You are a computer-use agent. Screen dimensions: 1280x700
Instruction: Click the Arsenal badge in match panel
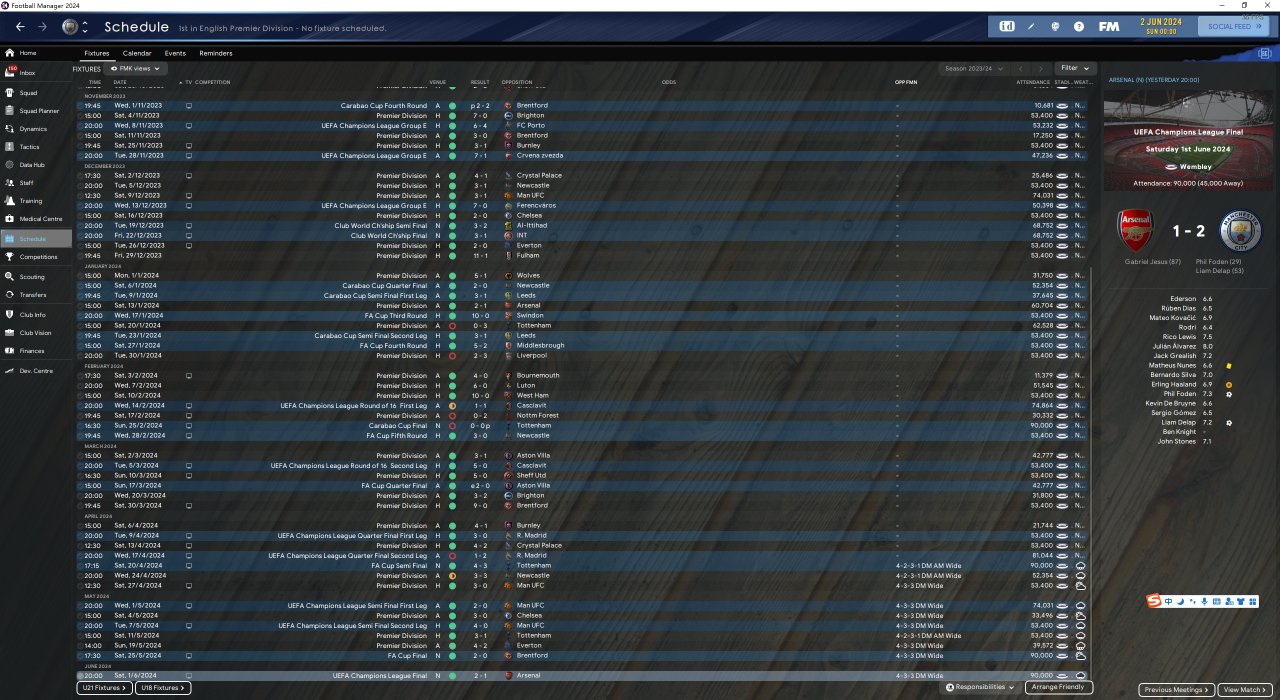[1137, 230]
